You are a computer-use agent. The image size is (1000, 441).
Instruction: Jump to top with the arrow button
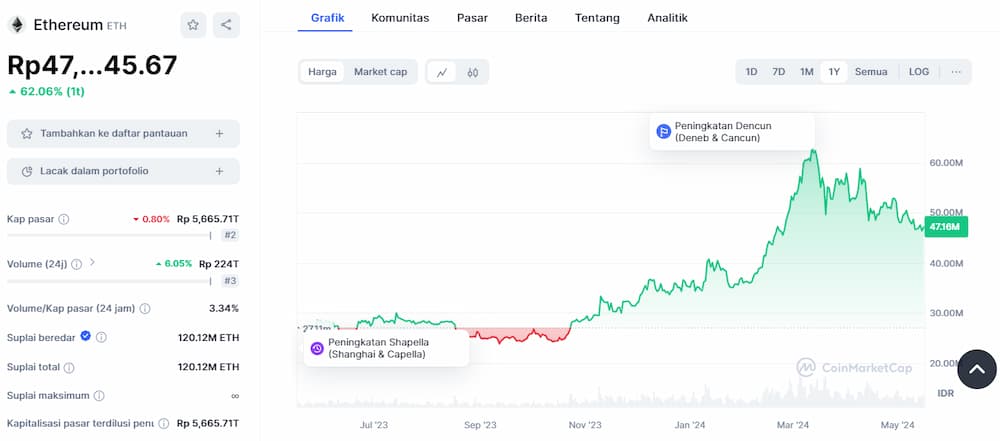click(x=976, y=369)
